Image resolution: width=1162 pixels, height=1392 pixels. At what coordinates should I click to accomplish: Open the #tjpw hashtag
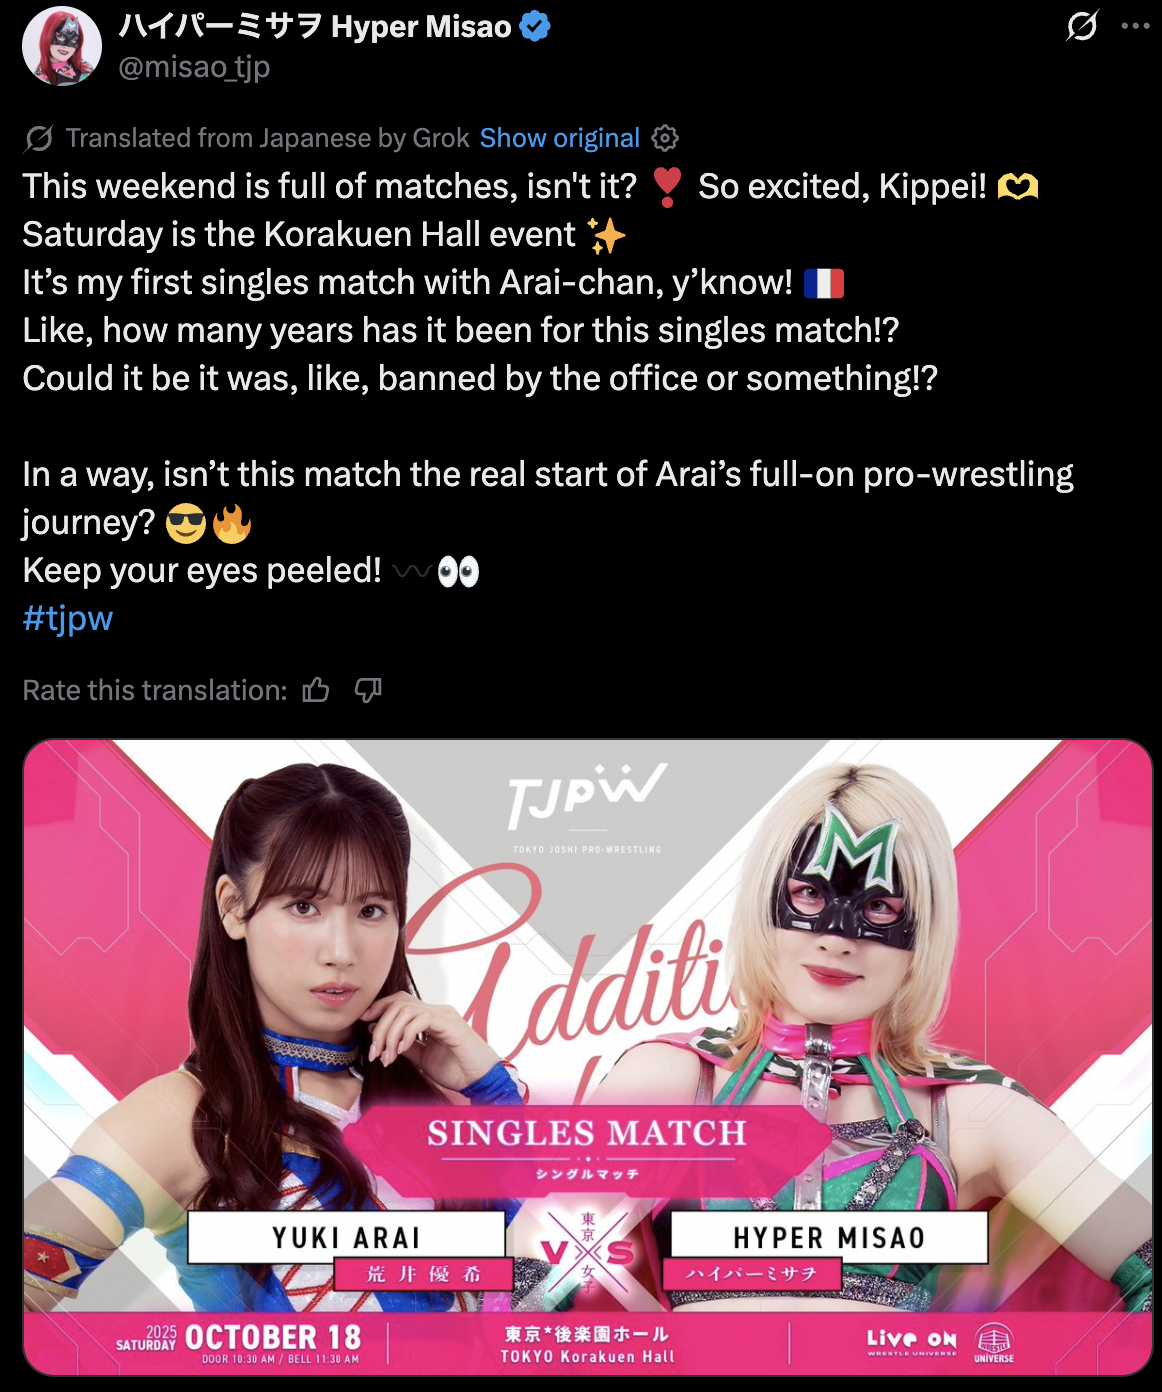(68, 618)
